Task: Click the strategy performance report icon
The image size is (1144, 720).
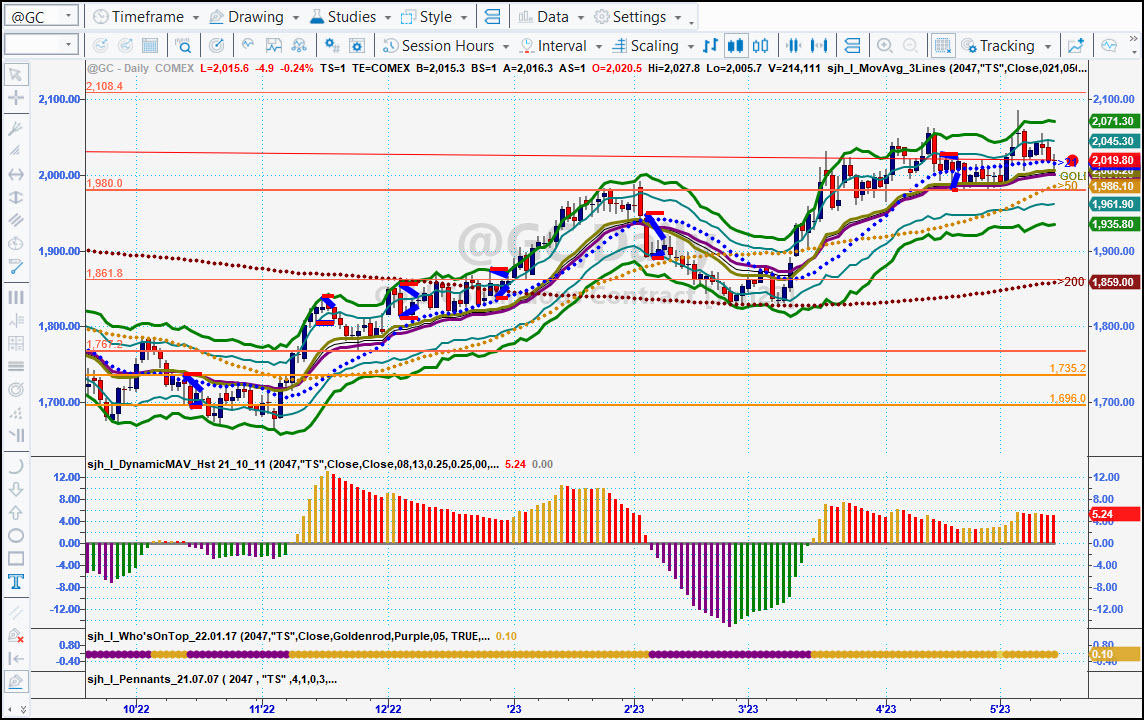Action: tap(274, 46)
